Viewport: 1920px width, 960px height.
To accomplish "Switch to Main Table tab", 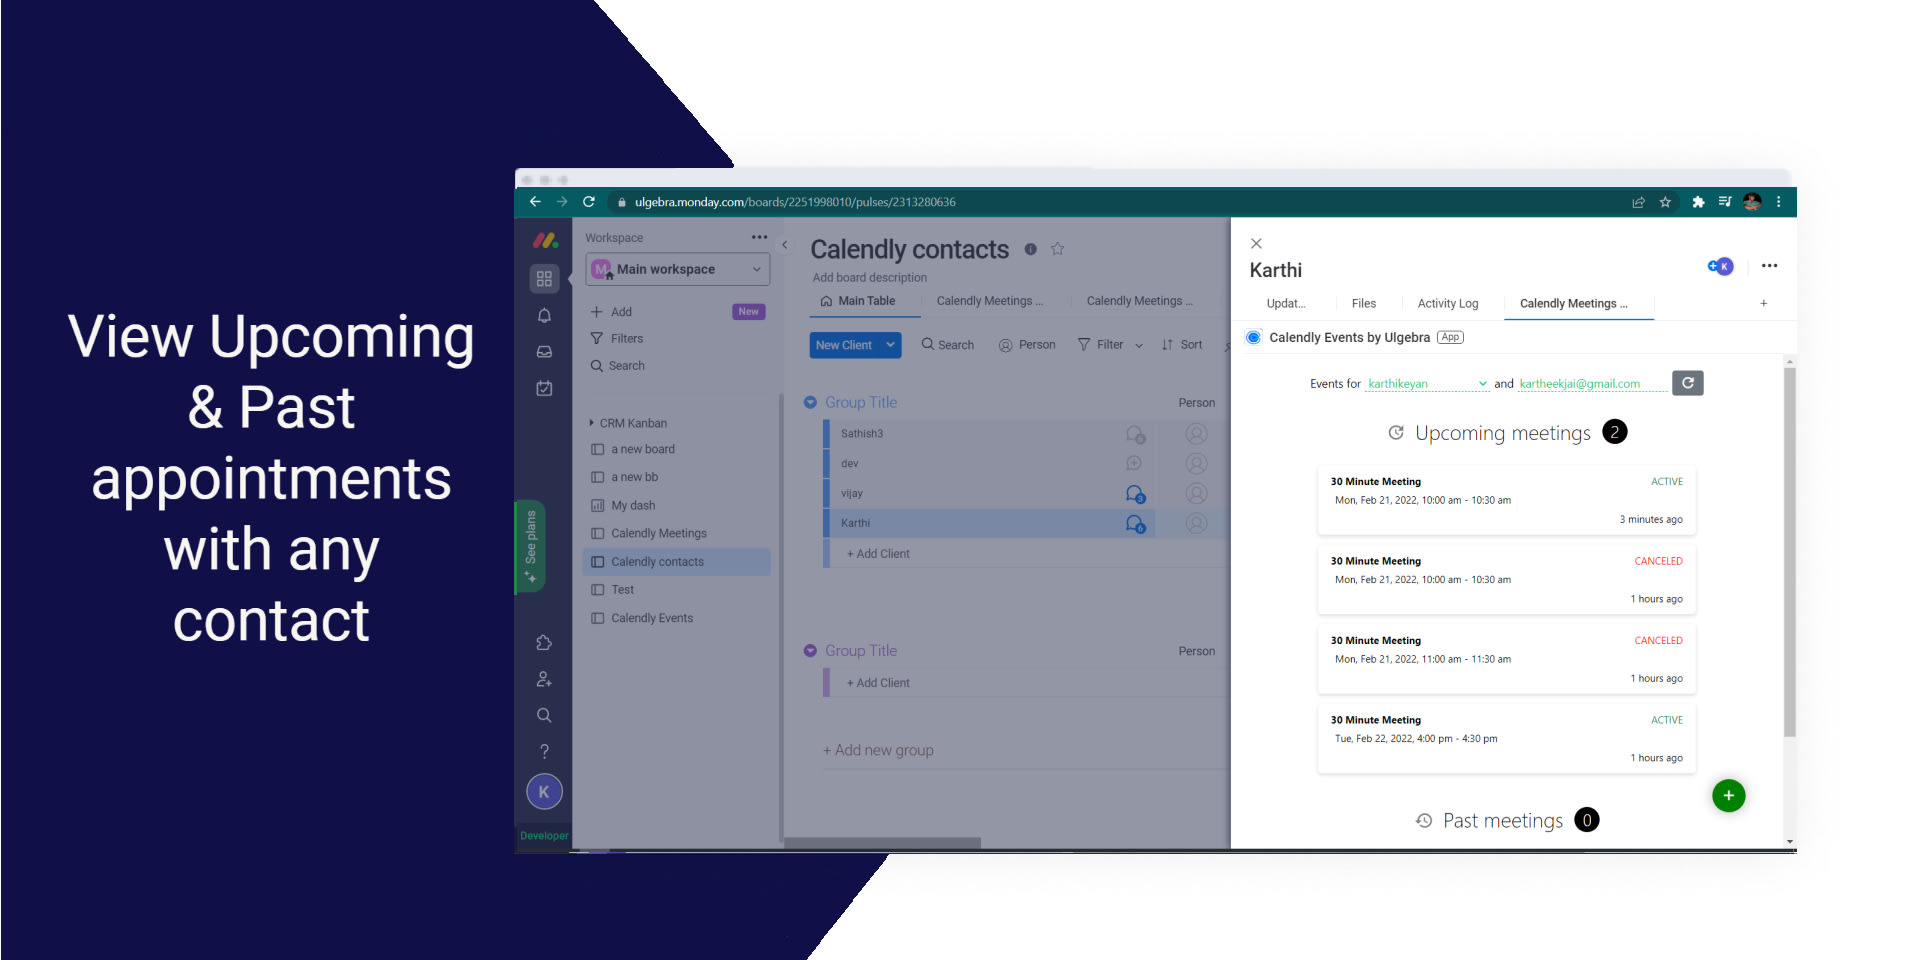I will pos(858,301).
